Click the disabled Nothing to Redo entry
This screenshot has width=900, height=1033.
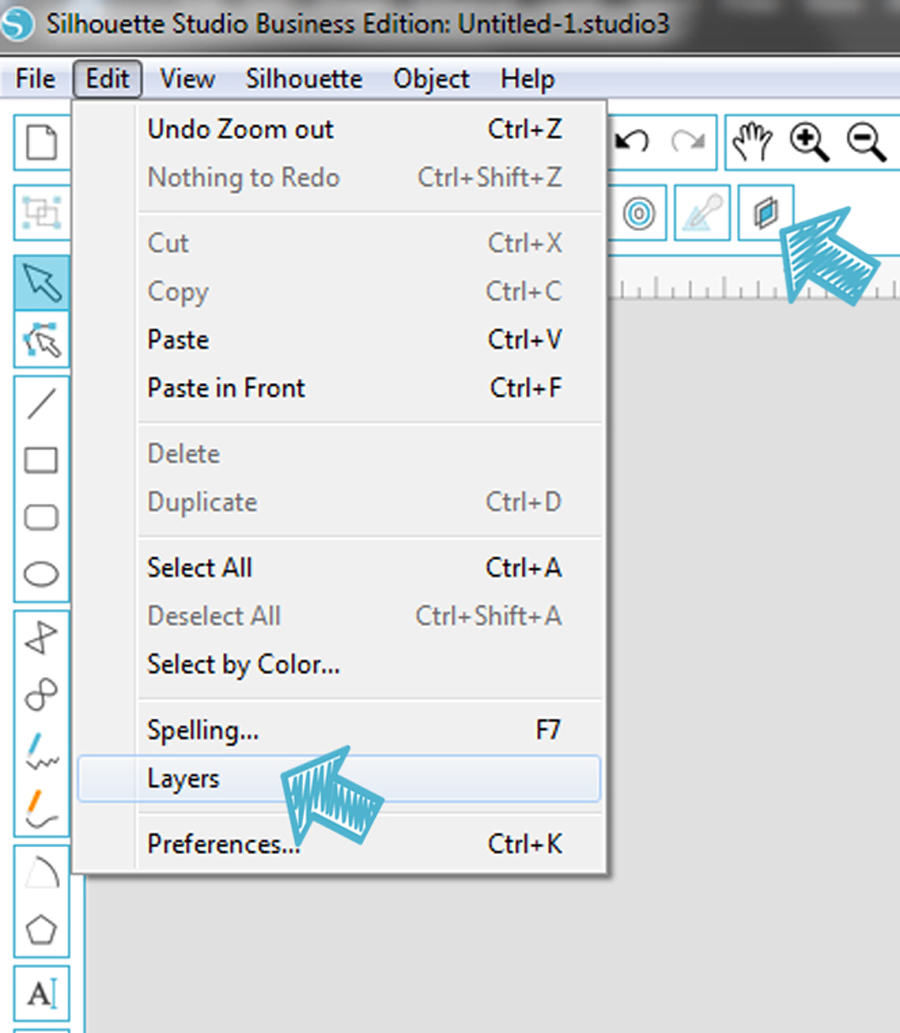point(339,177)
